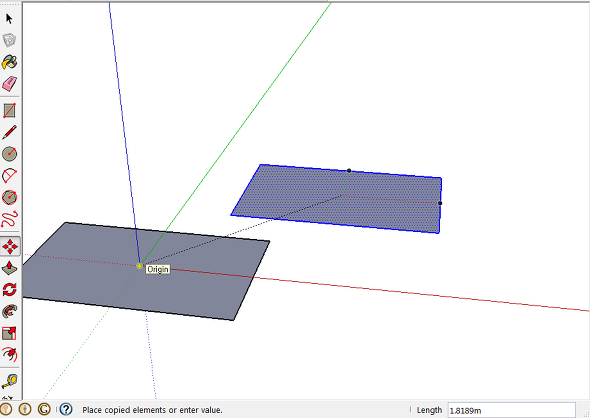The width and height of the screenshot is (590, 418).
Task: Click the 'Length' label in status bar
Action: pyautogui.click(x=429, y=410)
